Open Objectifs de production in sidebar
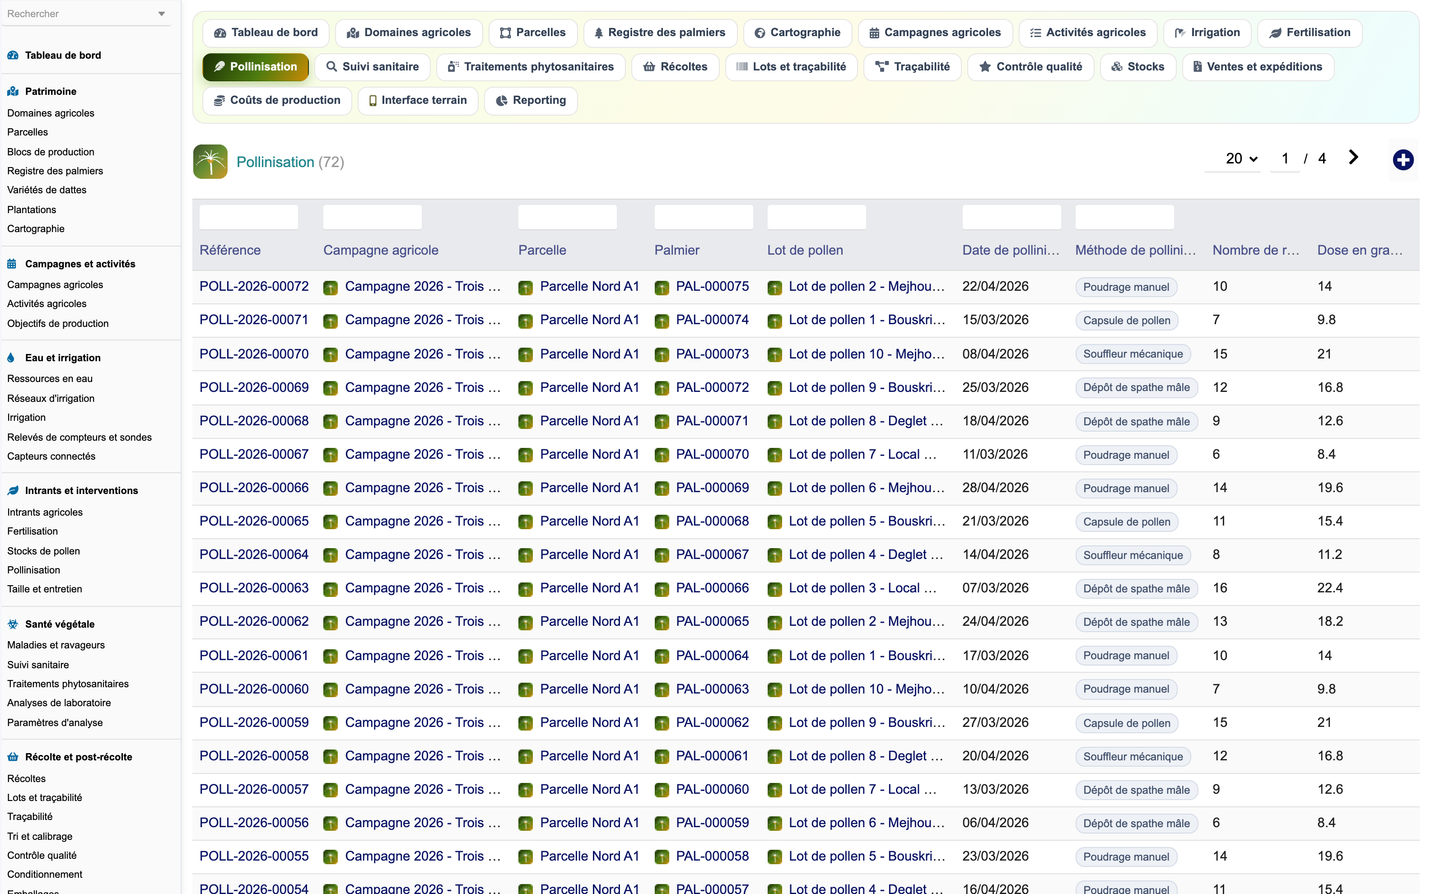Screen dimensions: 1445x894 pyautogui.click(x=58, y=324)
